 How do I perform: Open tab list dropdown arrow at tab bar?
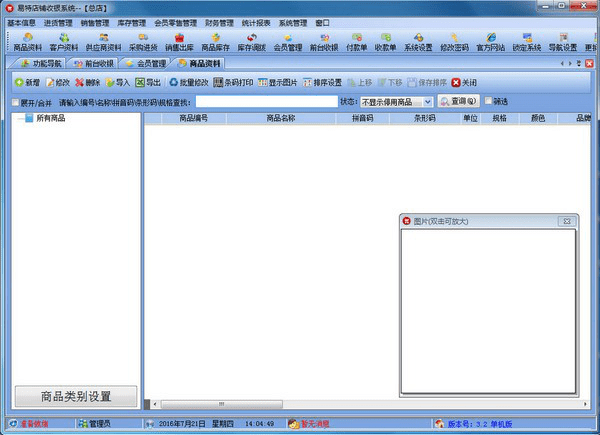point(579,64)
